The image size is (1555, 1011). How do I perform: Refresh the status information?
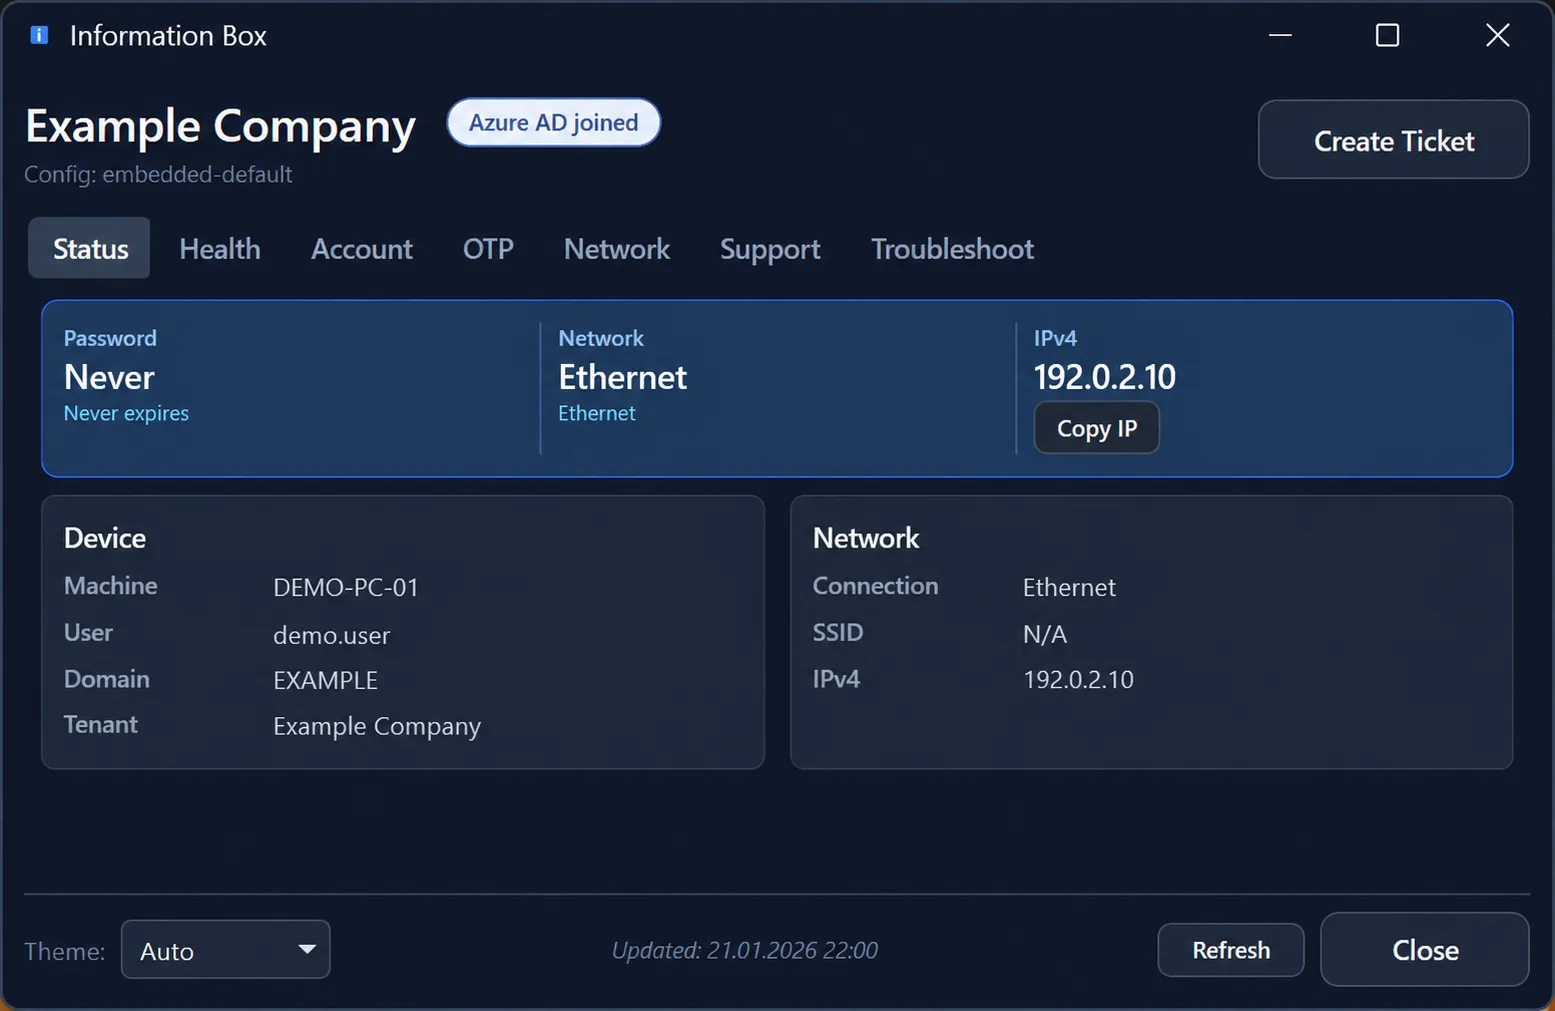click(1231, 950)
